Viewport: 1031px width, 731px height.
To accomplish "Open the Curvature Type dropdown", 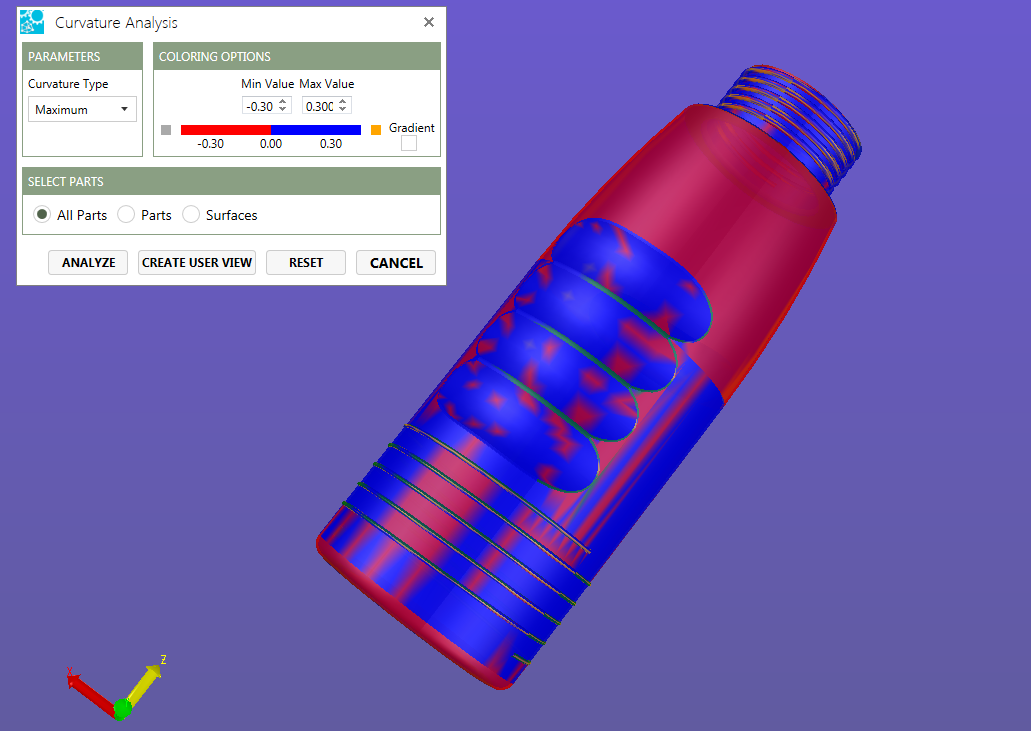I will [82, 110].
